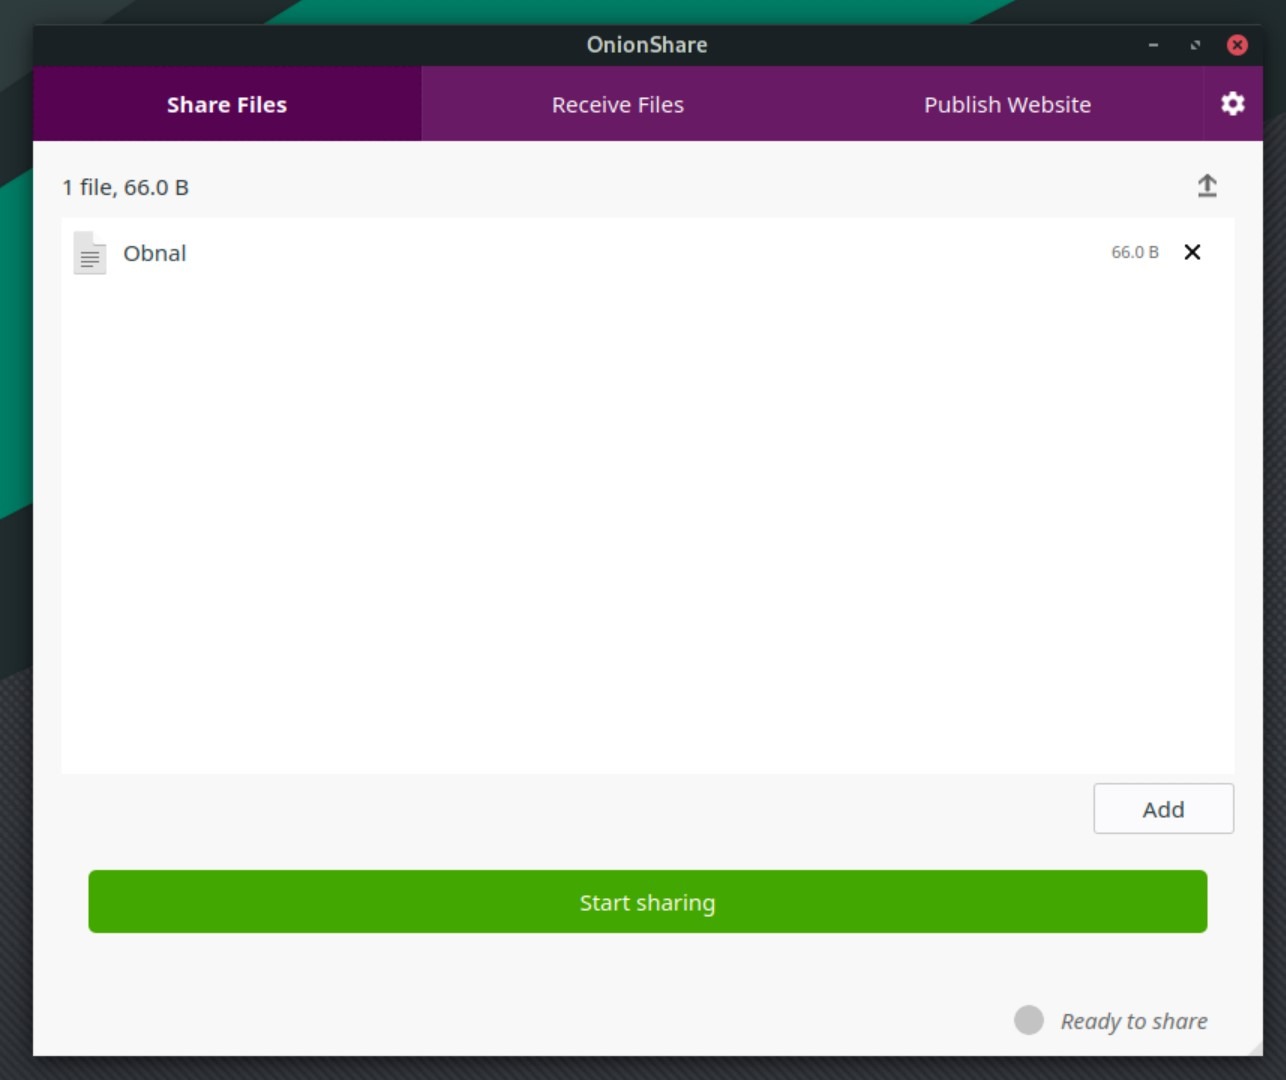Screen dimensions: 1286x1080
Task: Go to the Publish Website tab
Action: [x=1007, y=104]
